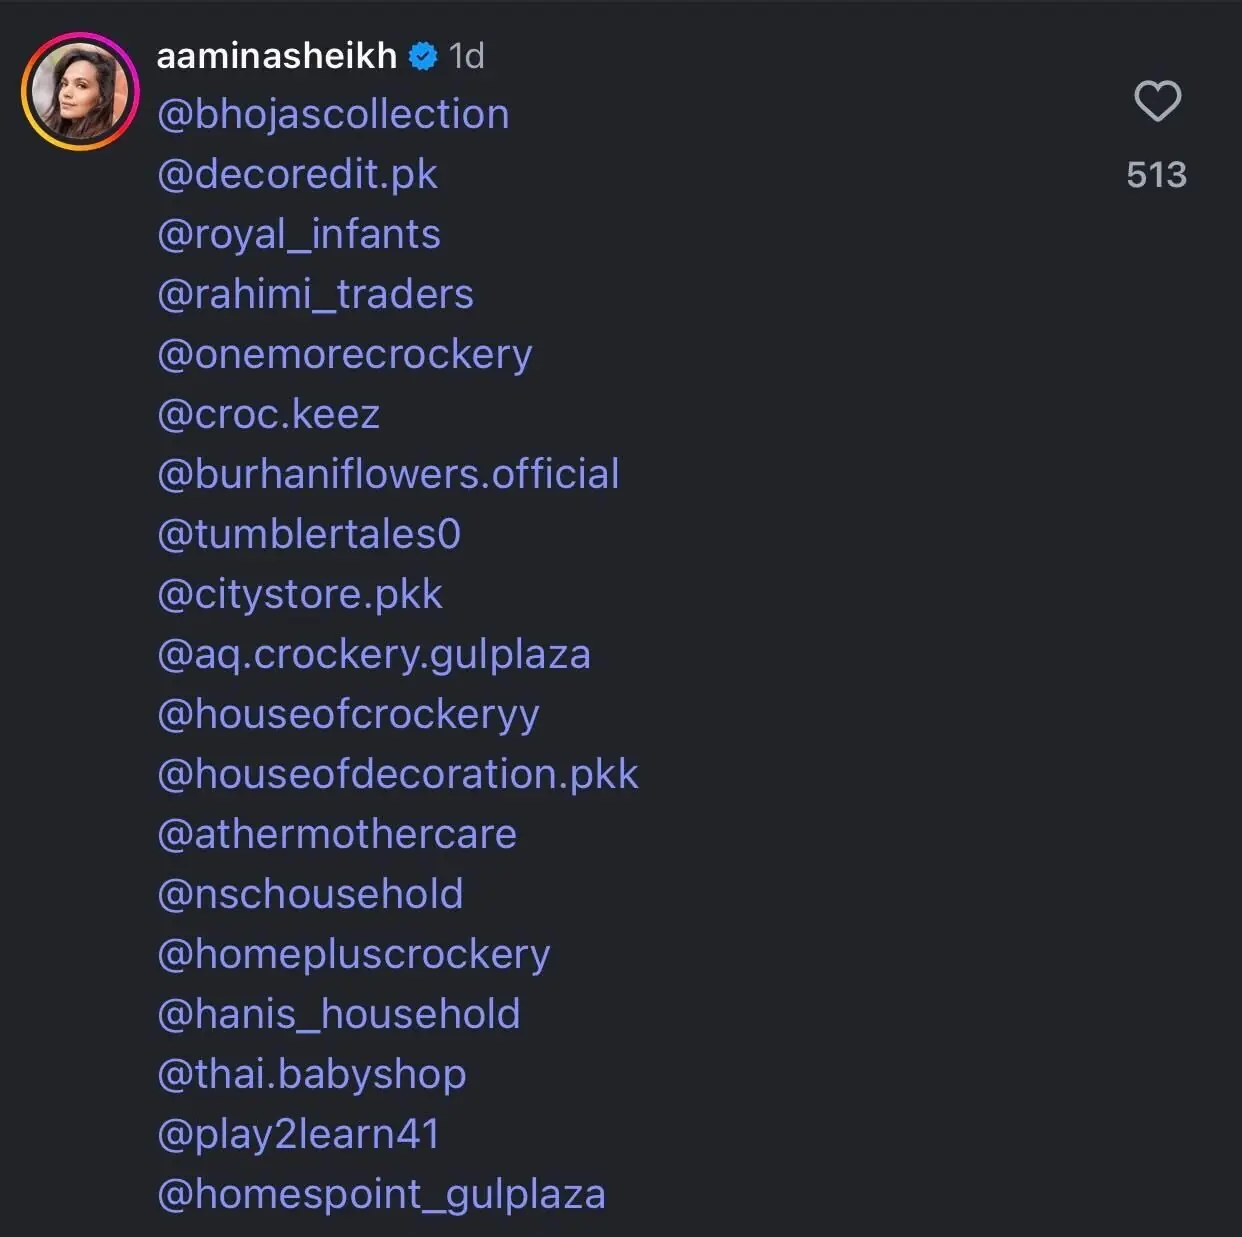Go to the @play2learn41 profile
The height and width of the screenshot is (1237, 1242).
click(298, 1135)
